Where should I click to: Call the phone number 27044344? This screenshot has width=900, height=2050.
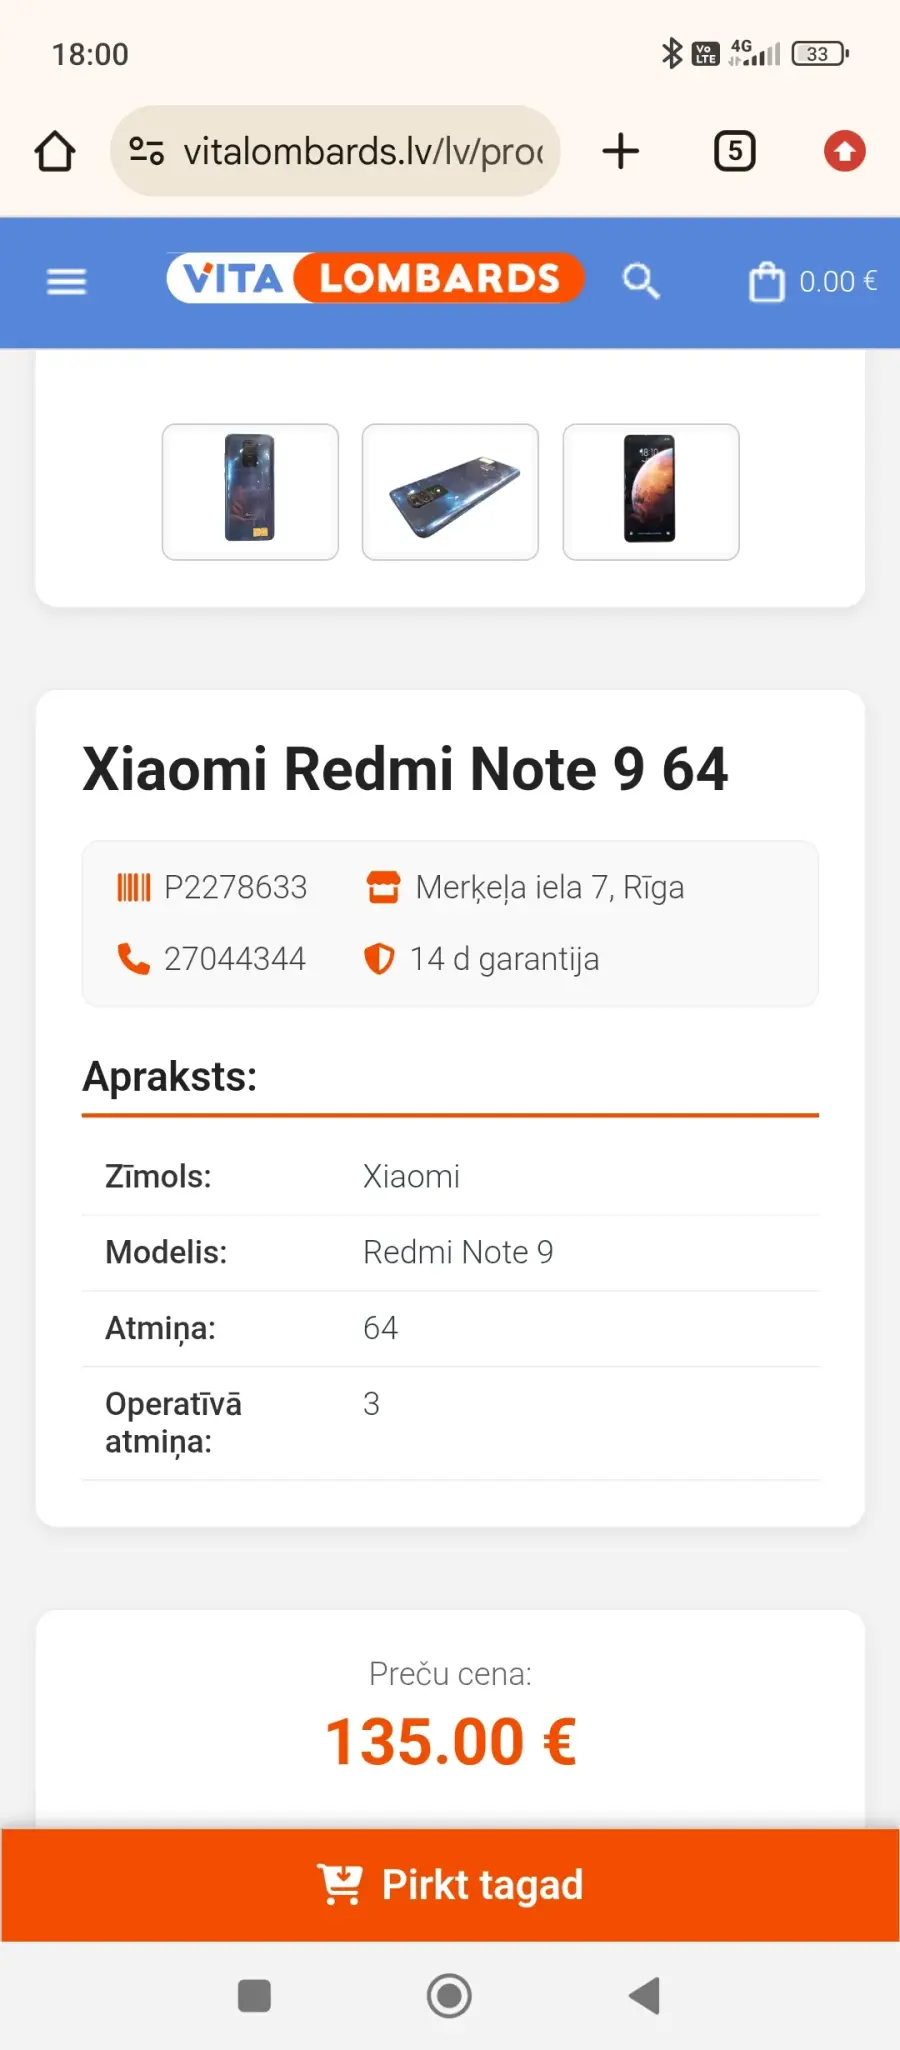tap(234, 959)
